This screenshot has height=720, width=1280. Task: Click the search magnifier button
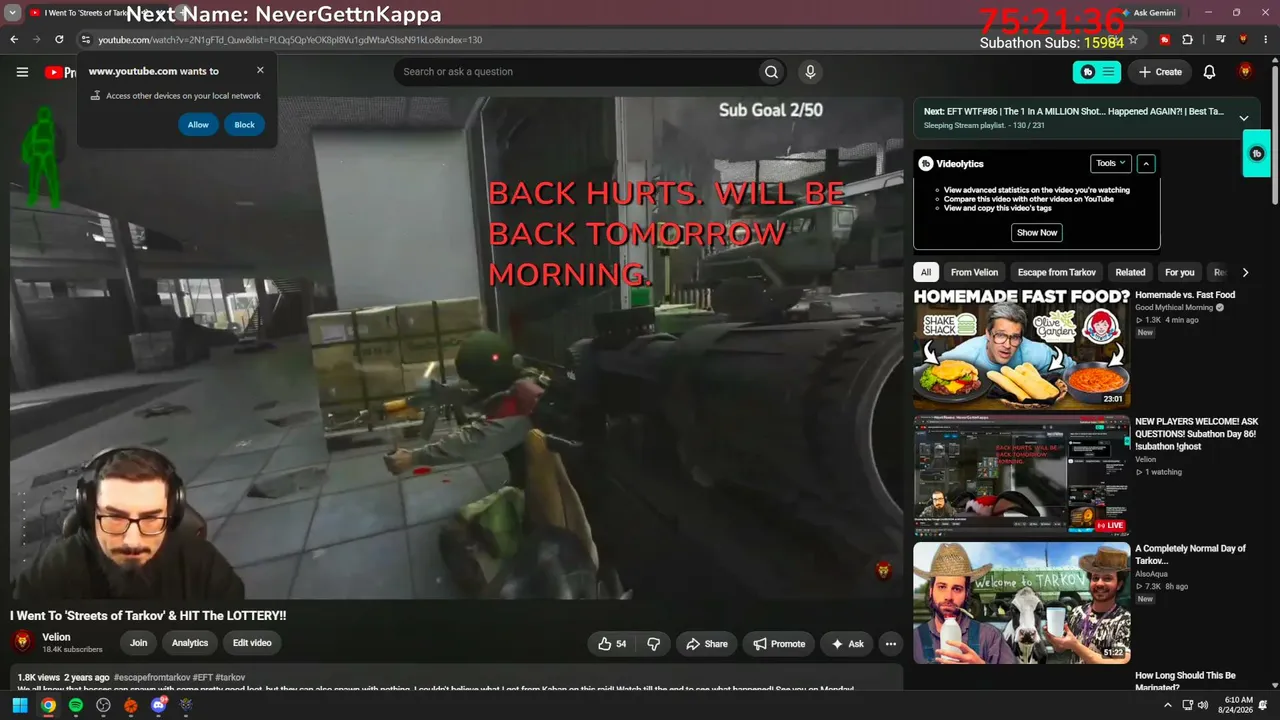click(x=771, y=72)
